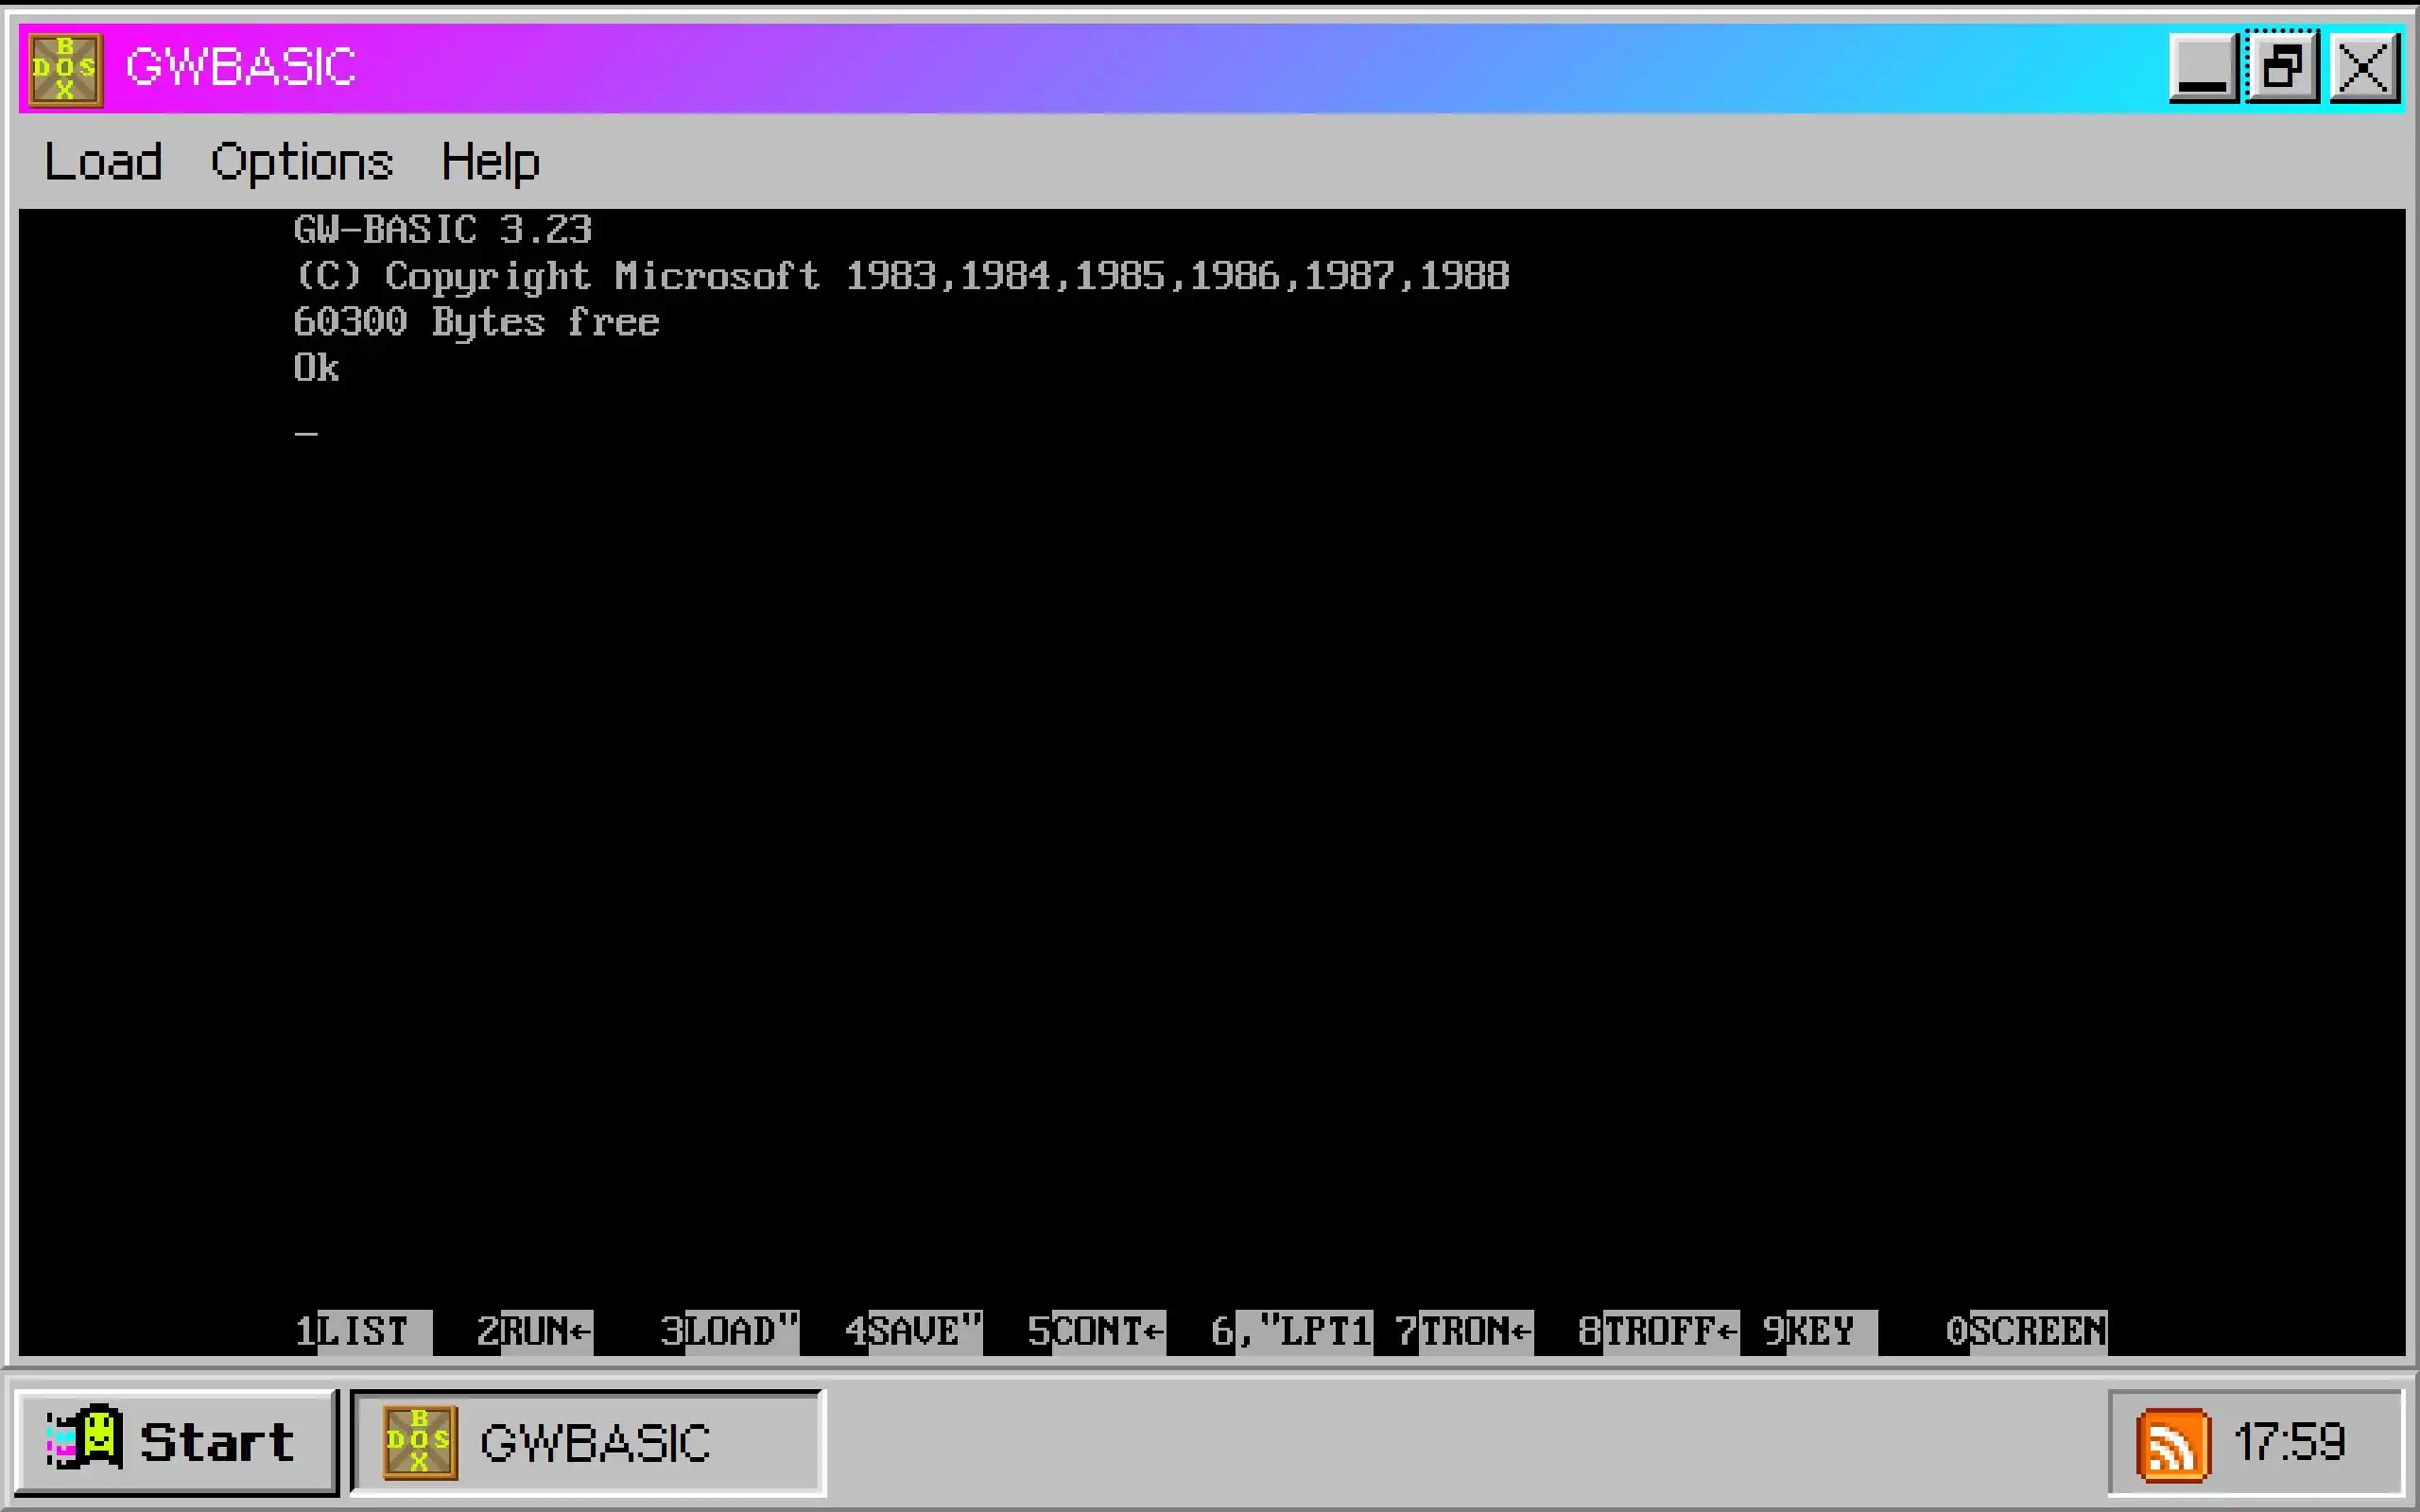Restore the GWBASIC window size
This screenshot has height=1512, width=2420.
(2282, 68)
